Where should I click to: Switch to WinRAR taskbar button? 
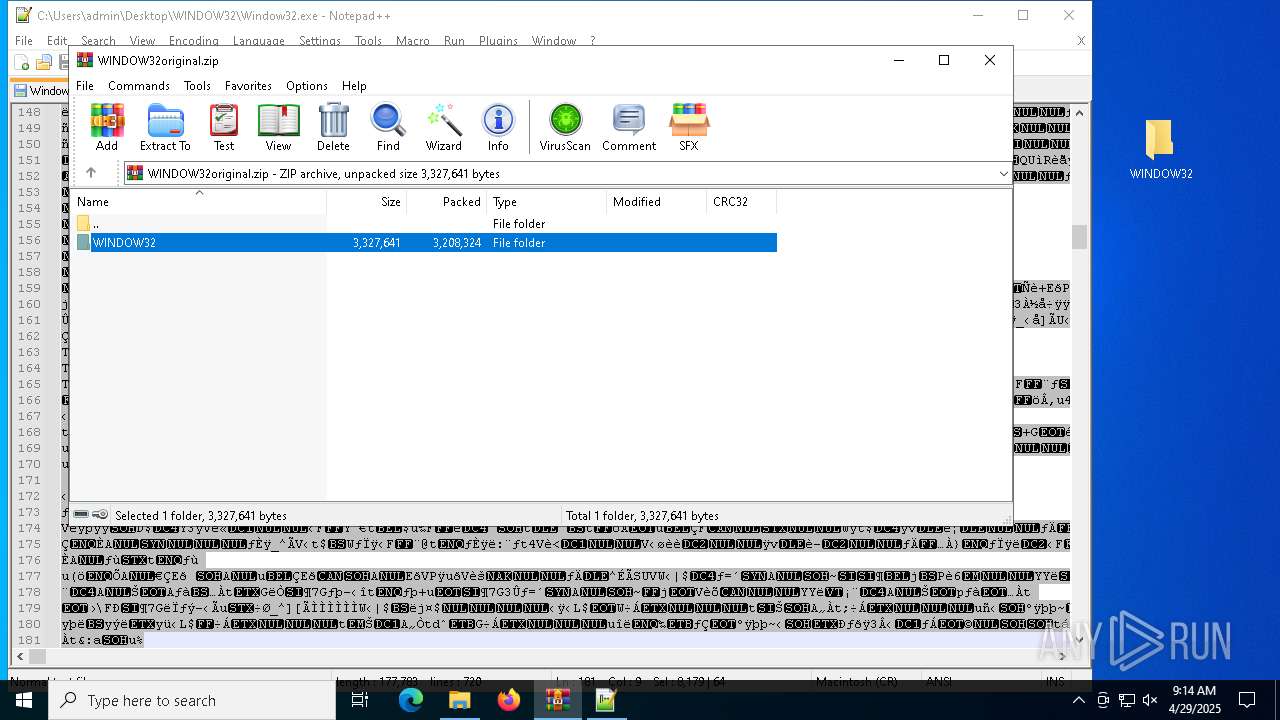[557, 700]
